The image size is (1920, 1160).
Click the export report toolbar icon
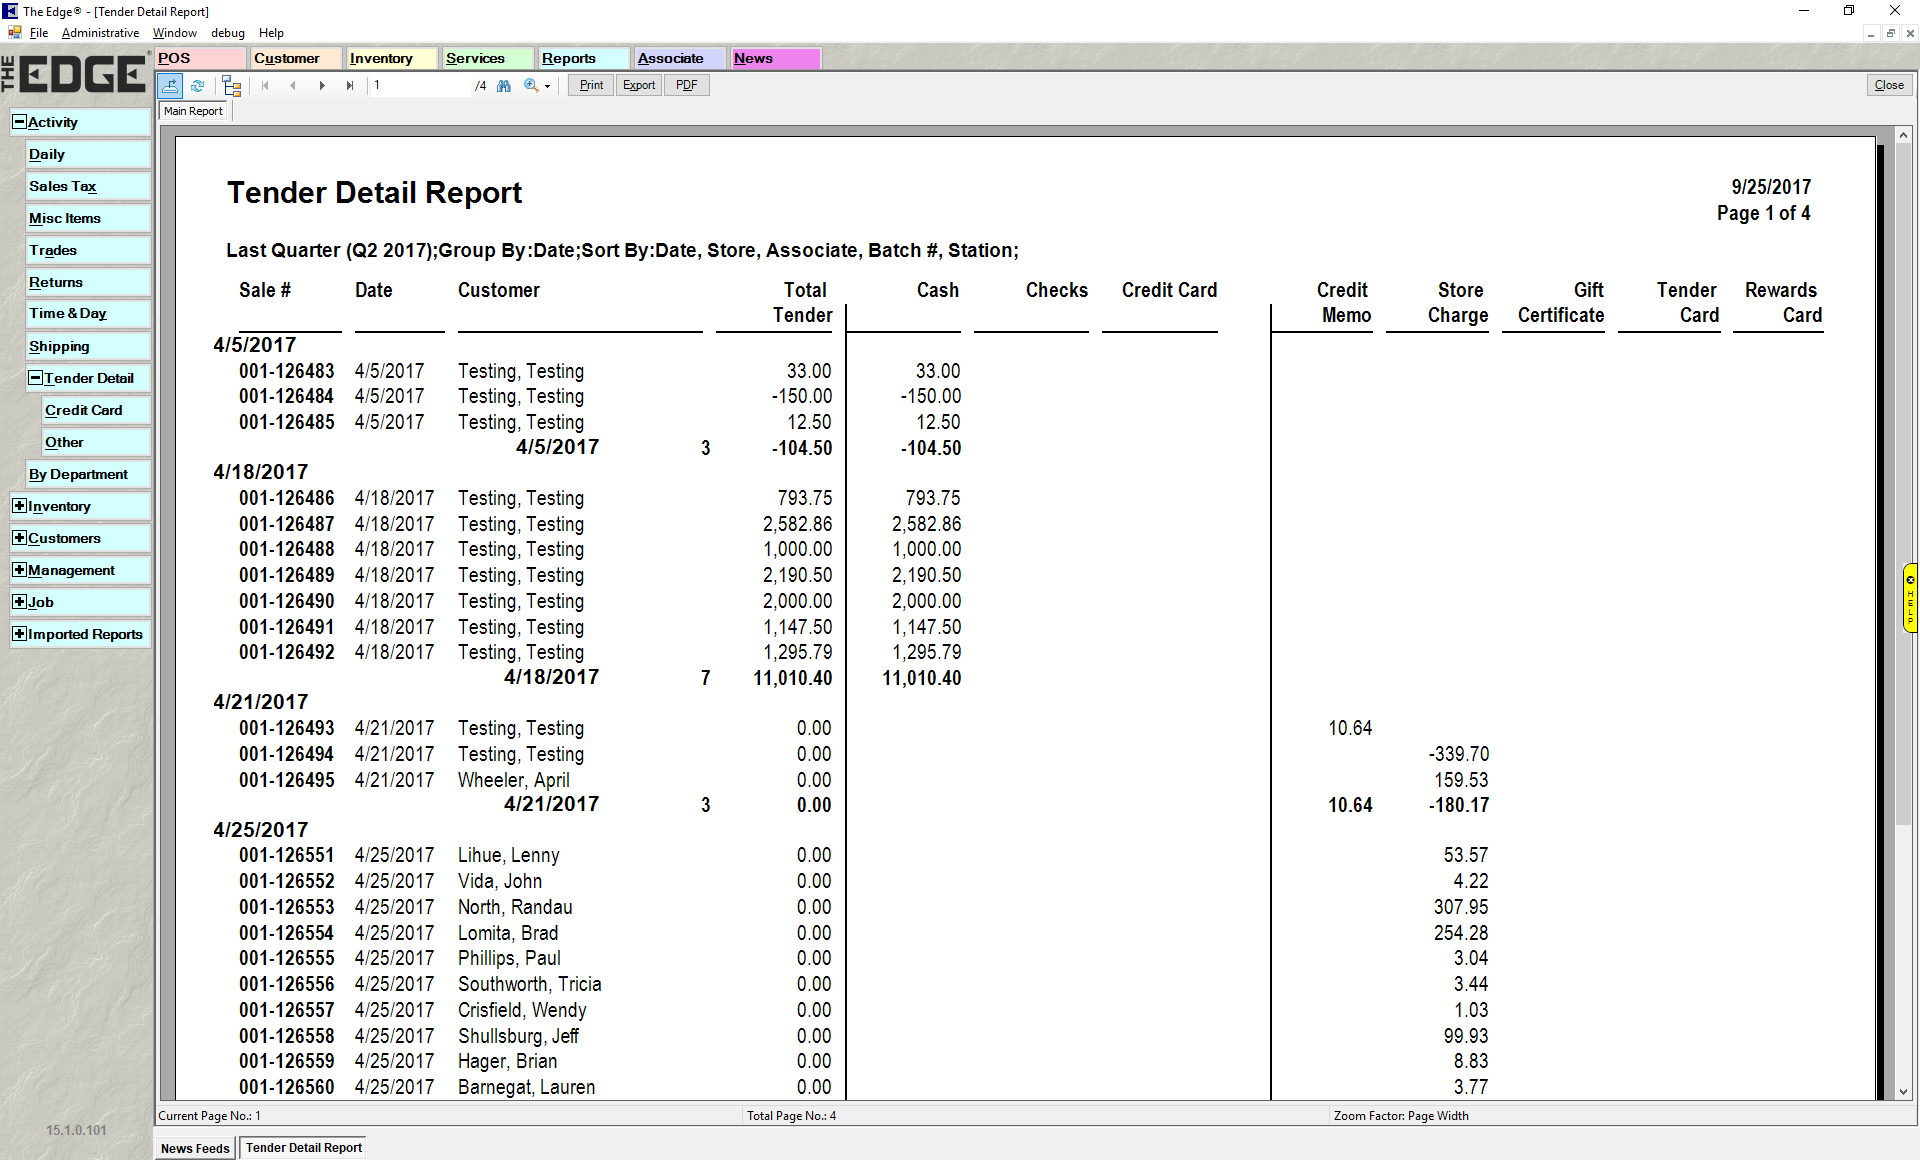click(170, 86)
